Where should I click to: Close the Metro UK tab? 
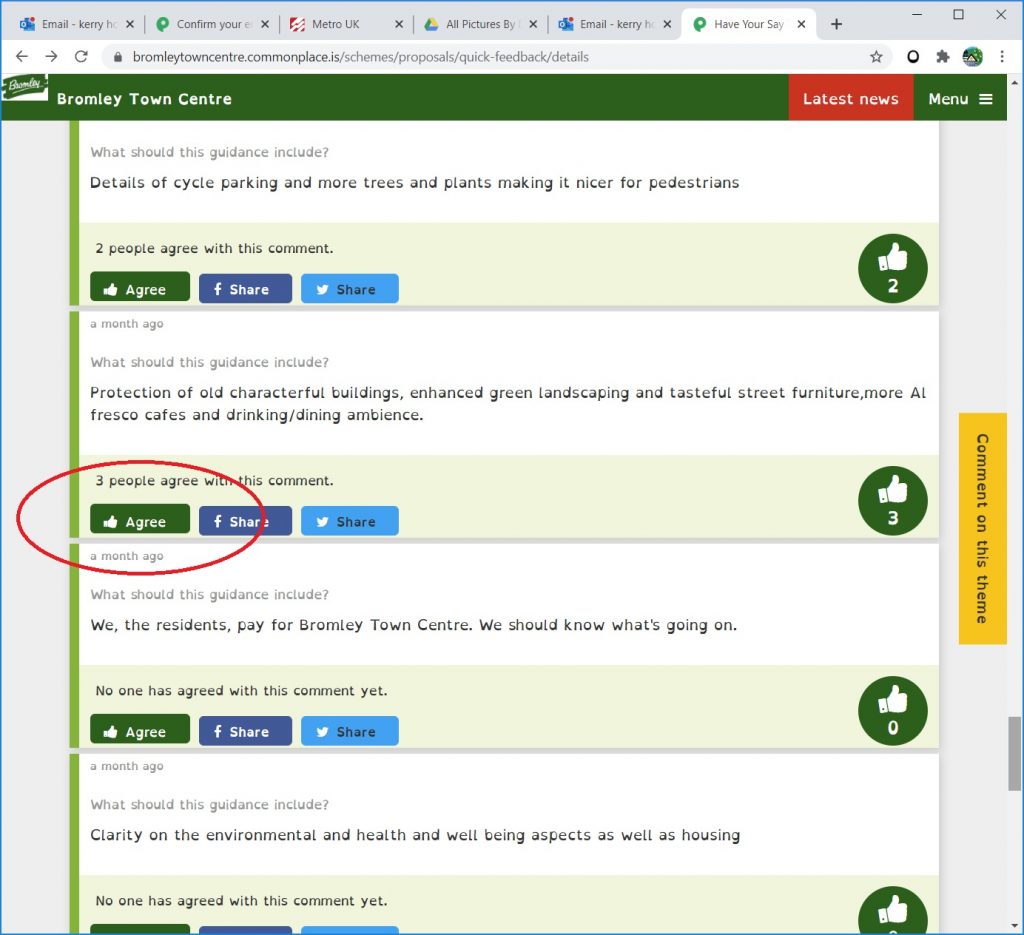click(x=399, y=24)
